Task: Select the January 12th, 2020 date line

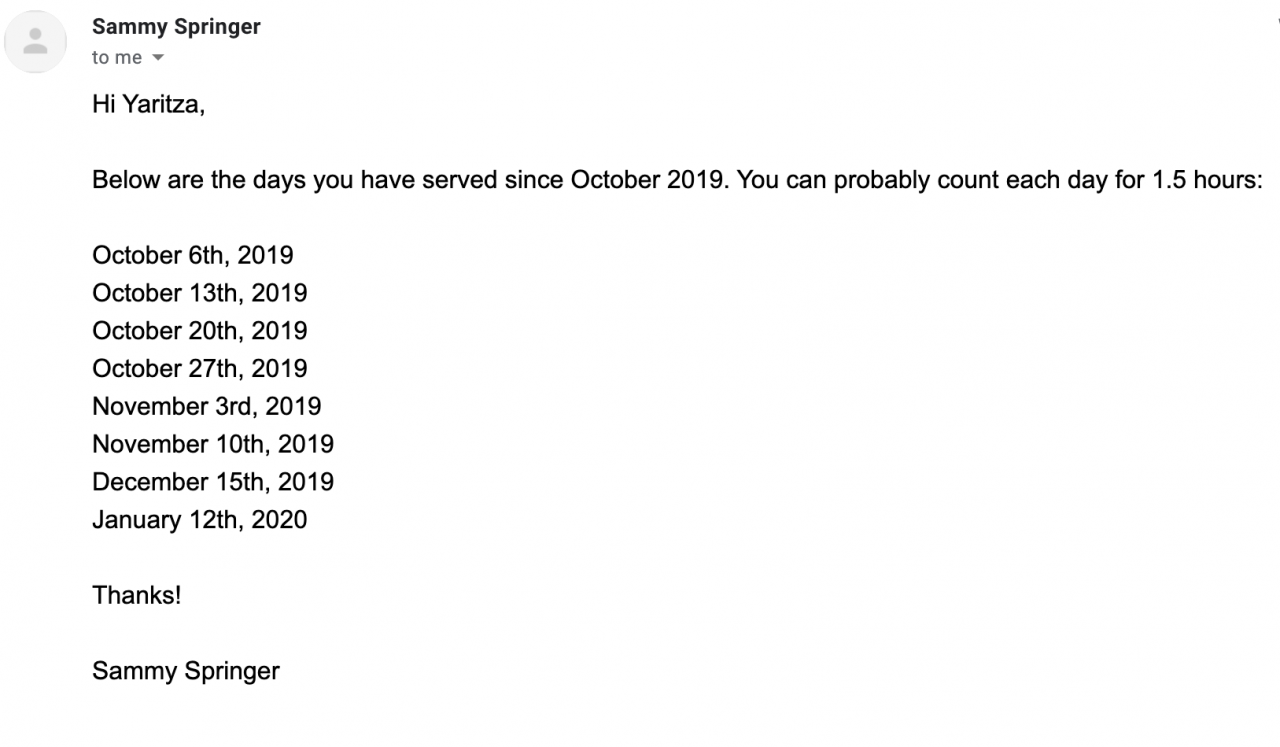Action: coord(200,520)
